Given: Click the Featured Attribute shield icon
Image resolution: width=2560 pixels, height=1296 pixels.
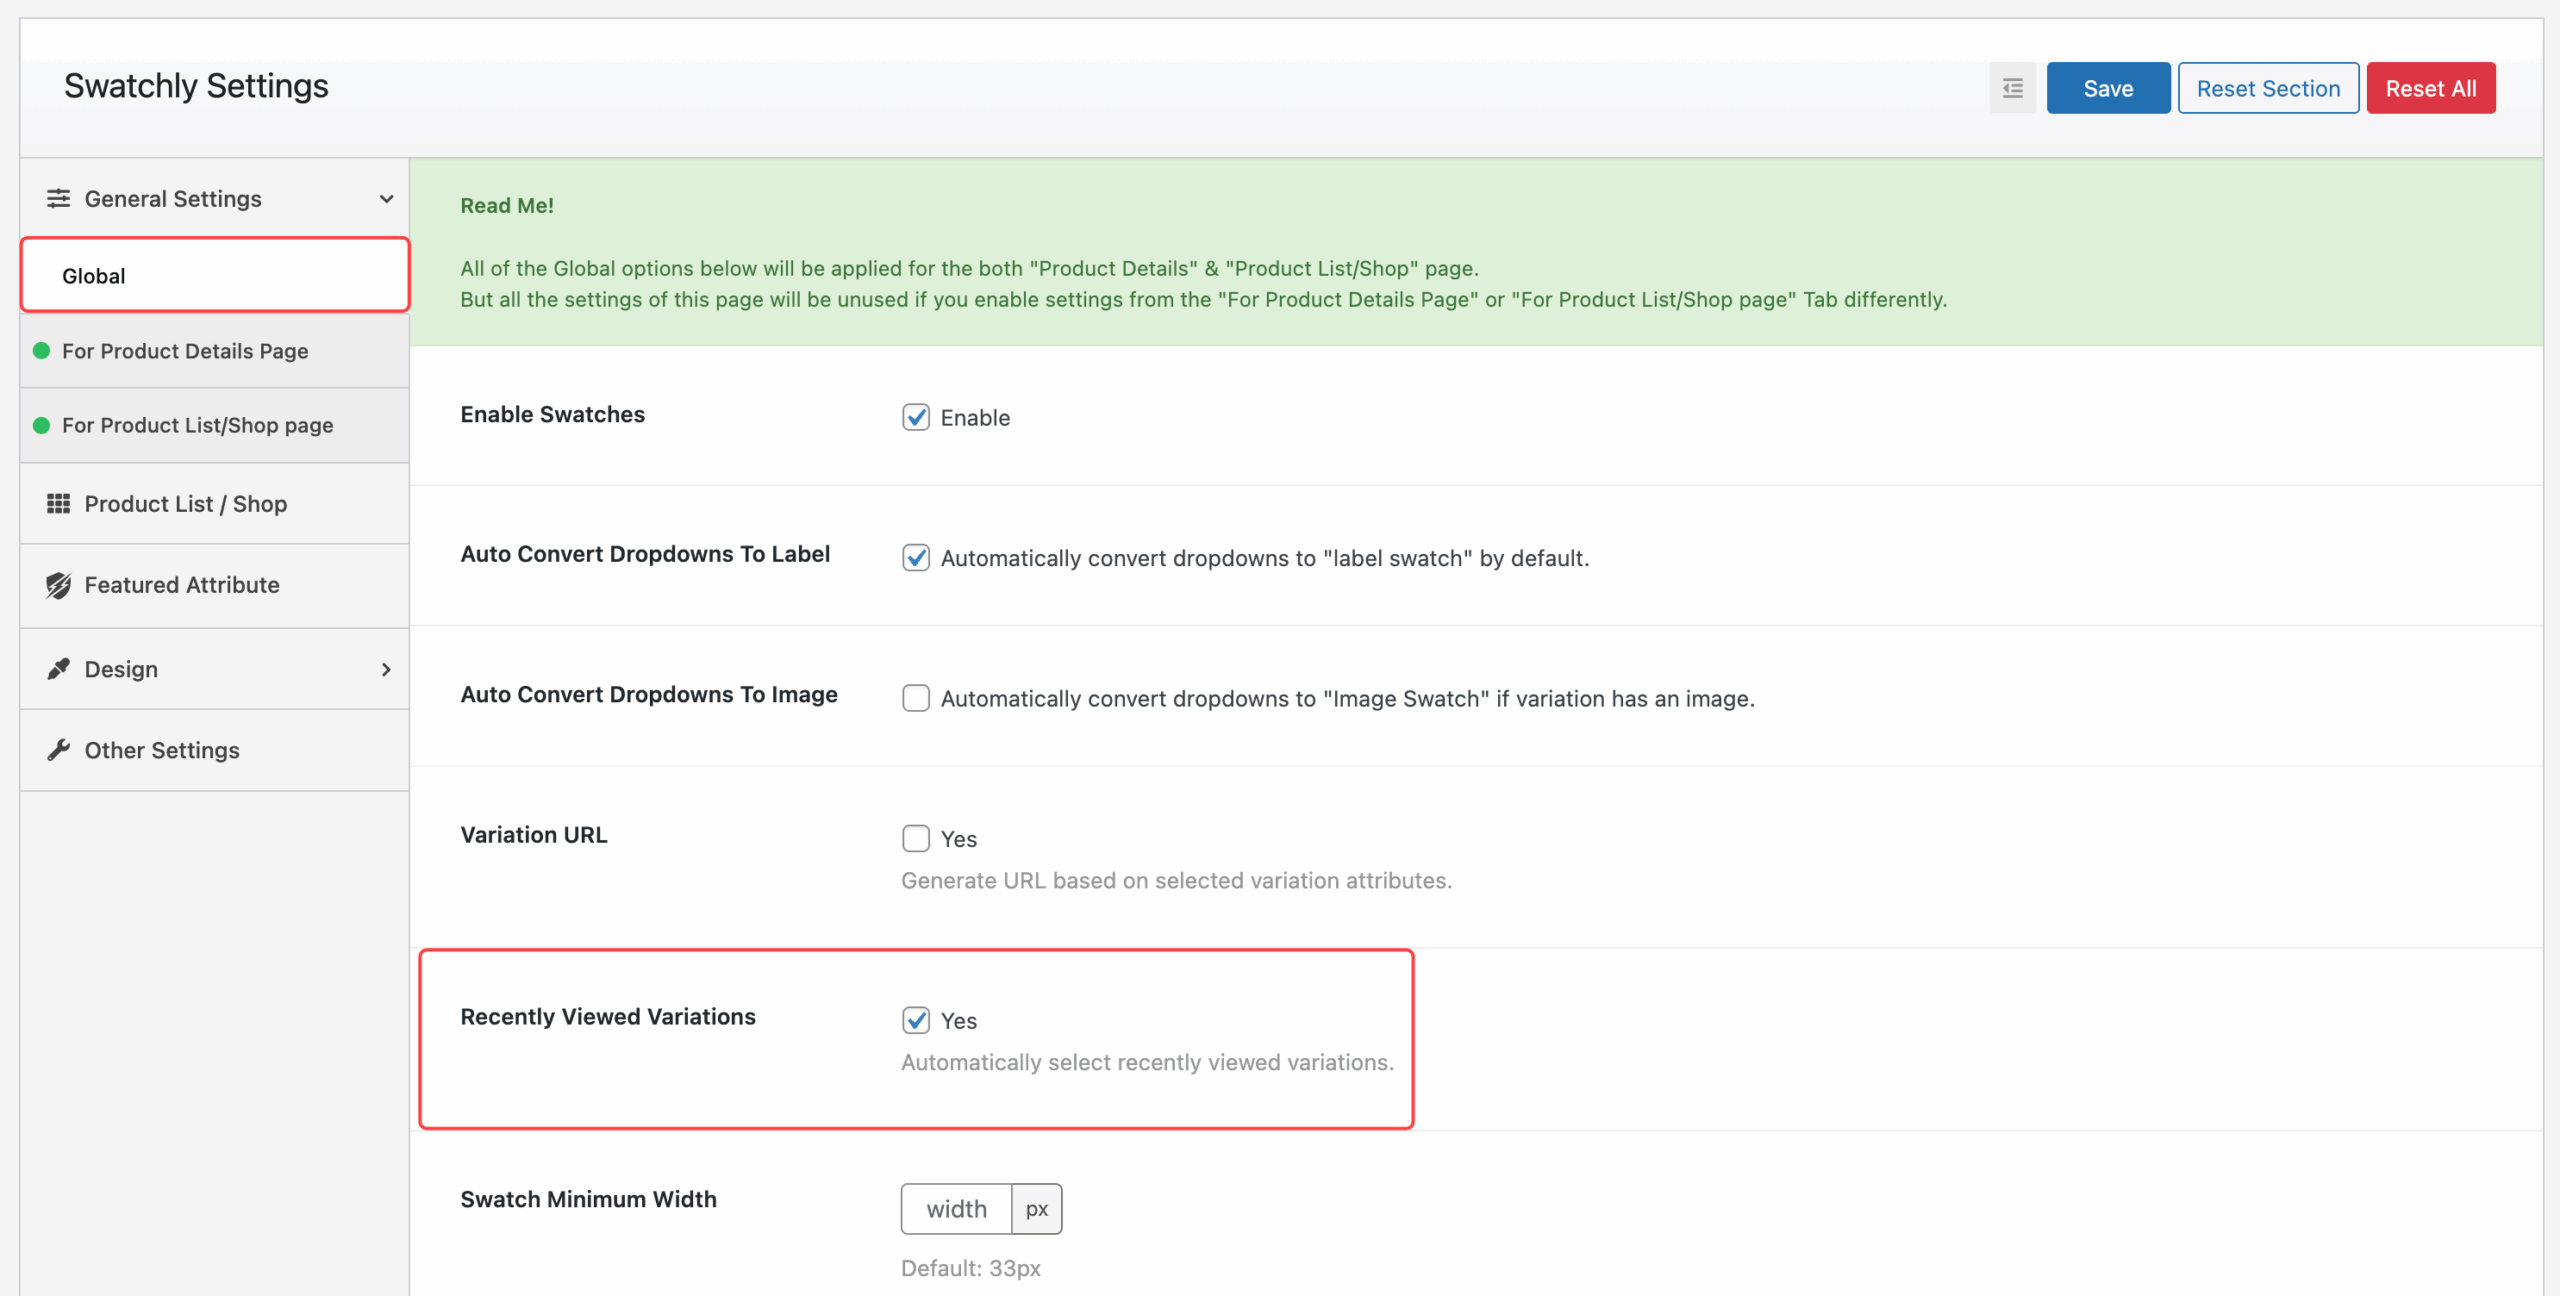Looking at the screenshot, I should pyautogui.click(x=58, y=585).
